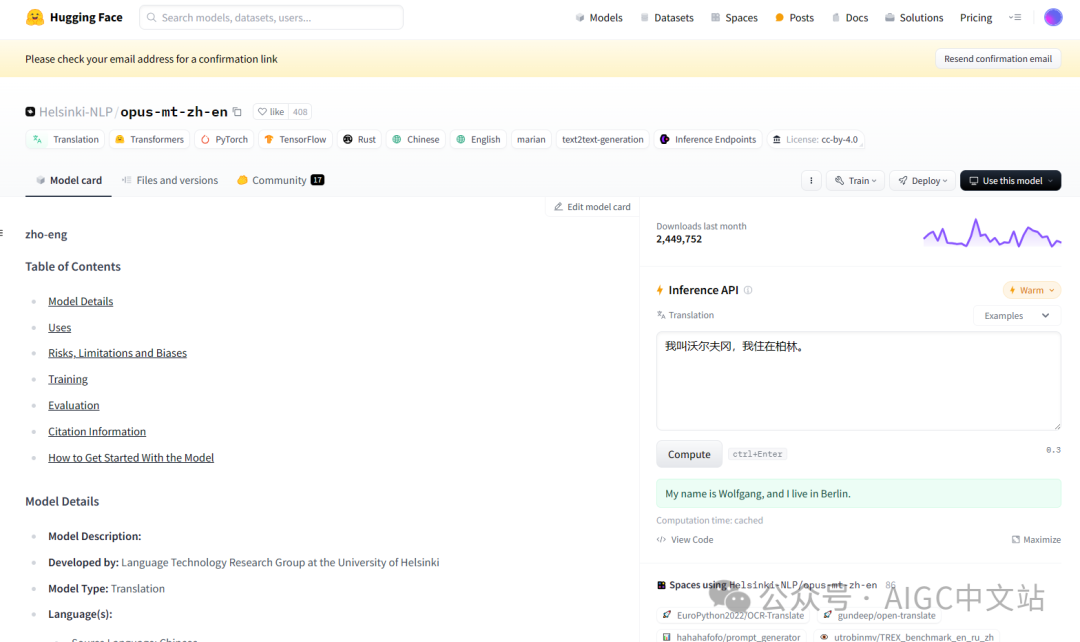Like the opus-mt-zh-en model
The image size is (1080, 642).
[x=271, y=112]
